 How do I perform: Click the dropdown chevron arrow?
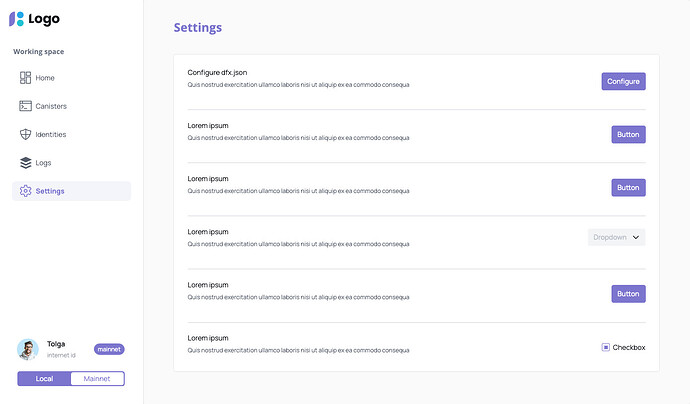pyautogui.click(x=637, y=237)
